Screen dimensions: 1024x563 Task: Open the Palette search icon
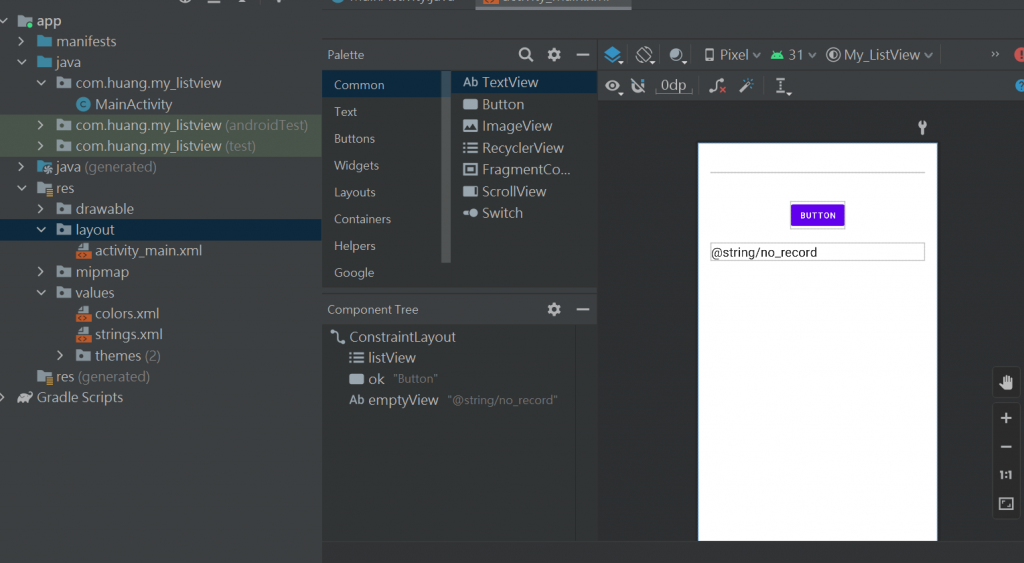pos(526,55)
